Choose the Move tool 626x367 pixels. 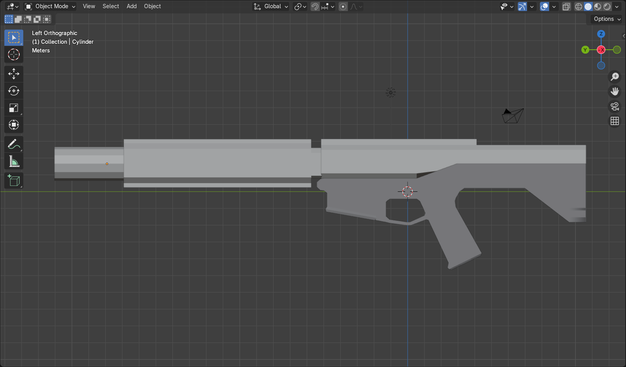14,73
